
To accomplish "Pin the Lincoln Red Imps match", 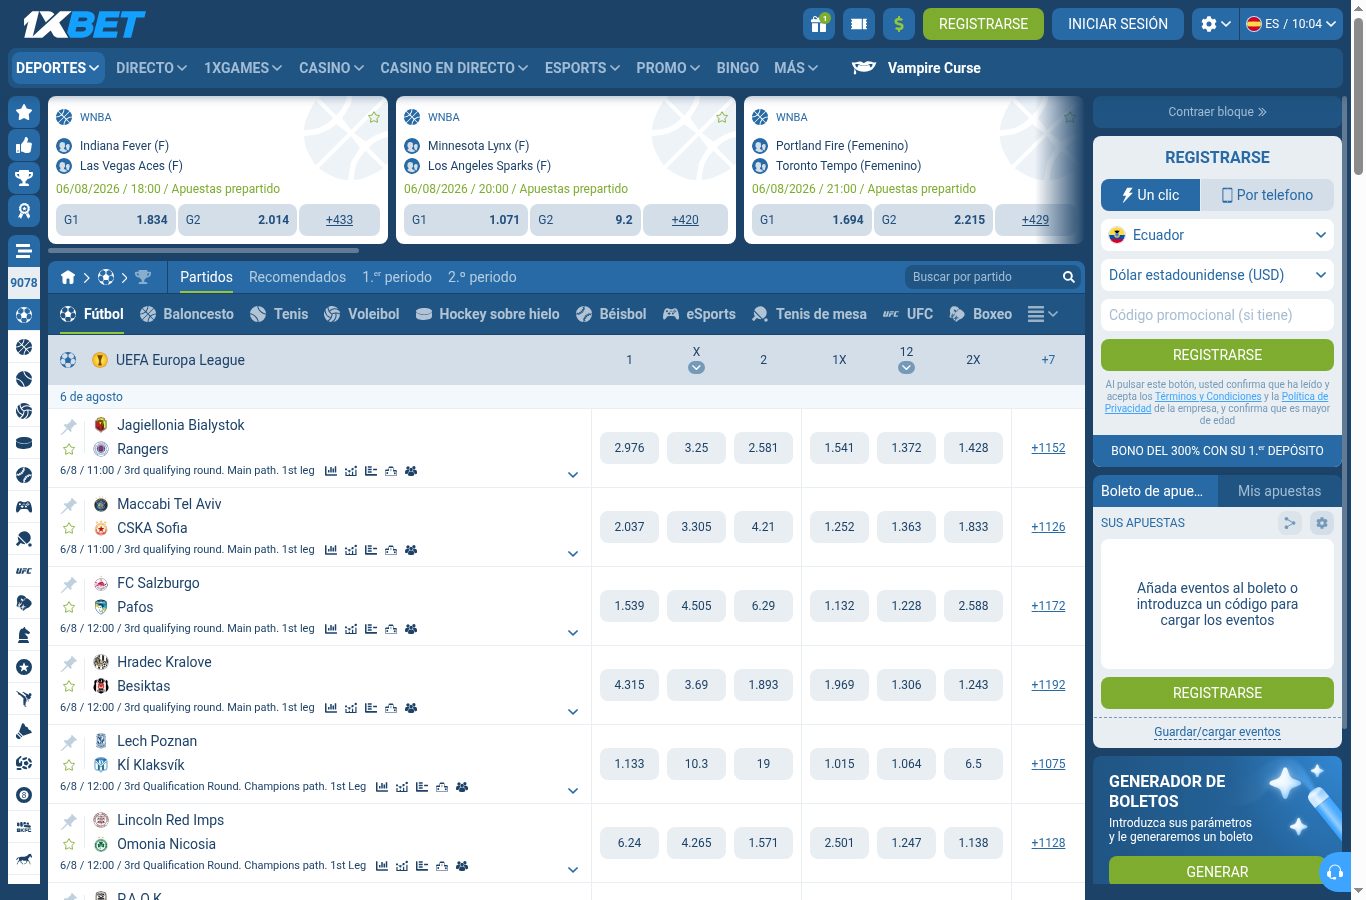I will [69, 821].
